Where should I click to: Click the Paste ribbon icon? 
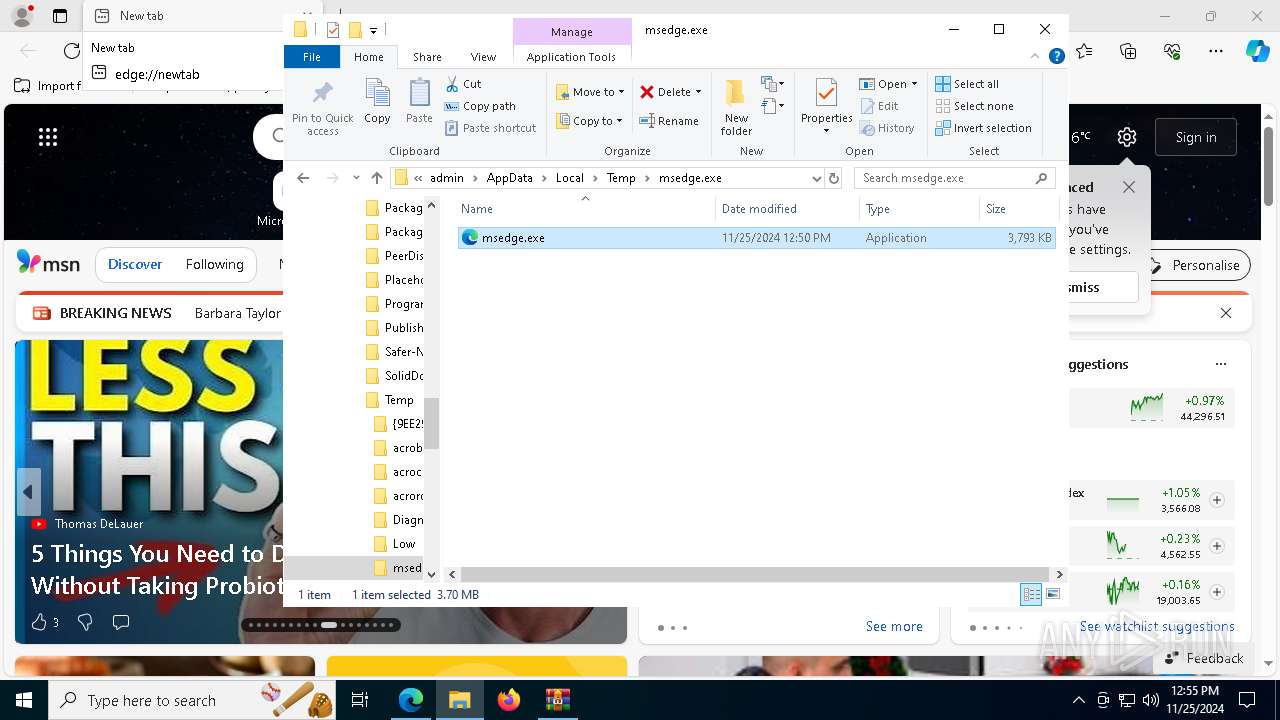(419, 101)
